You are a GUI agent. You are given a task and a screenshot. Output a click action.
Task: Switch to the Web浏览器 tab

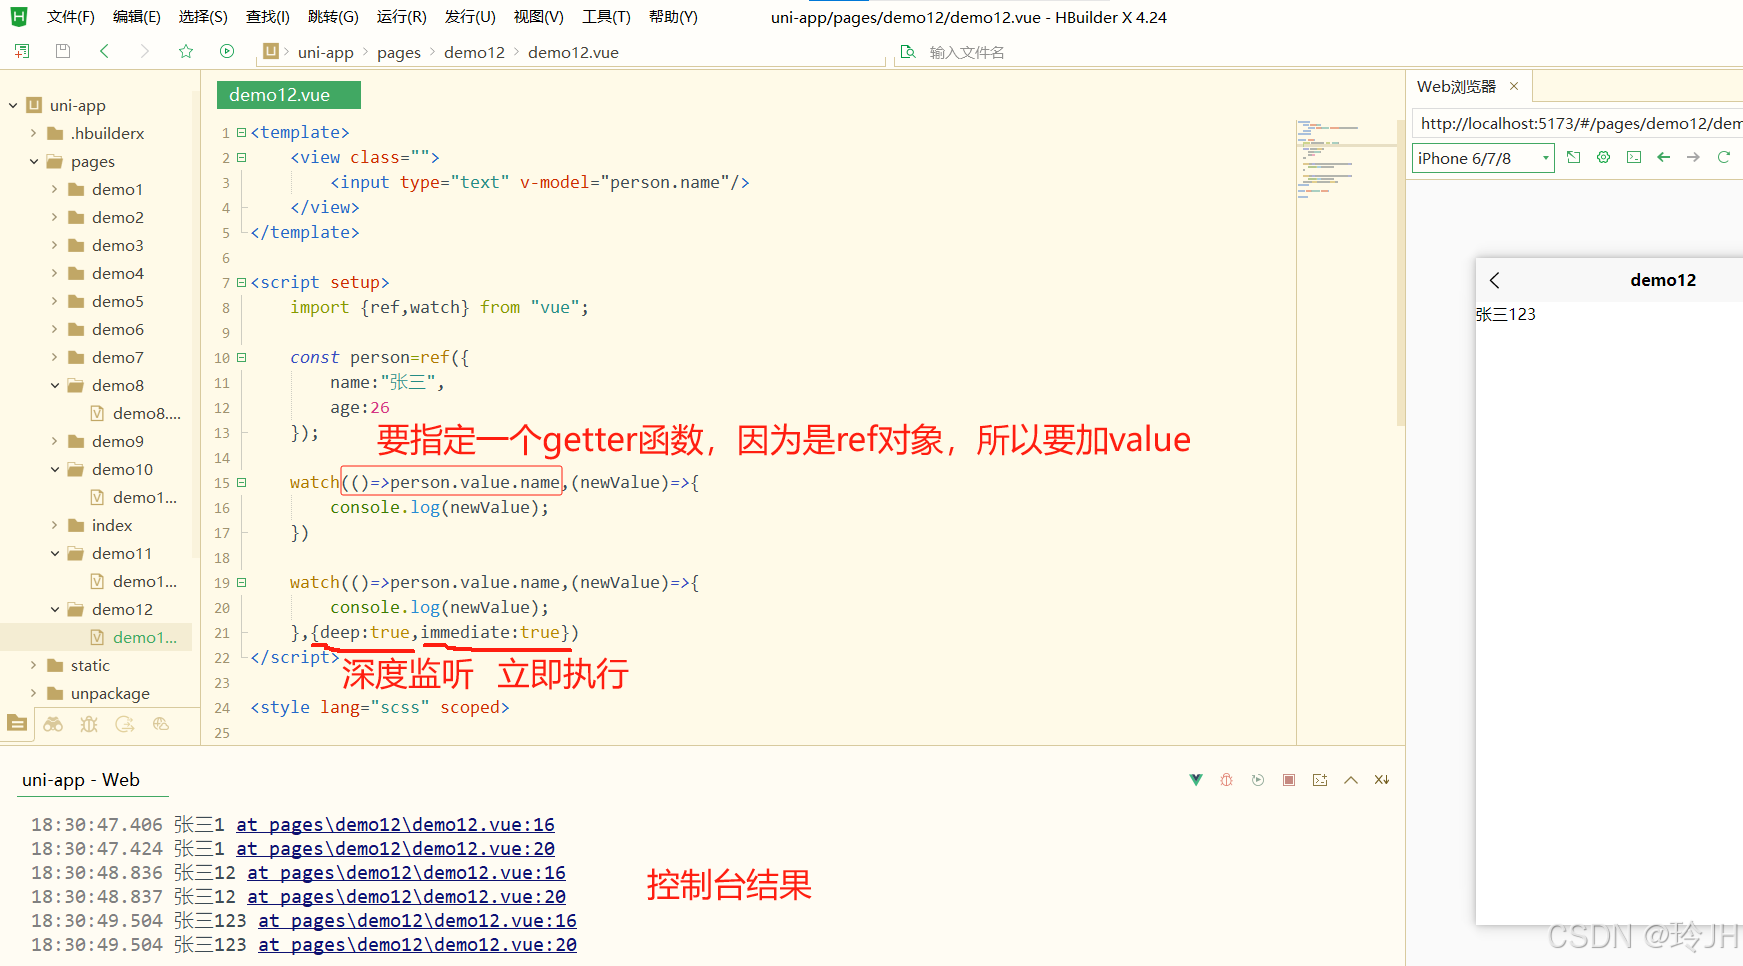[x=1455, y=86]
